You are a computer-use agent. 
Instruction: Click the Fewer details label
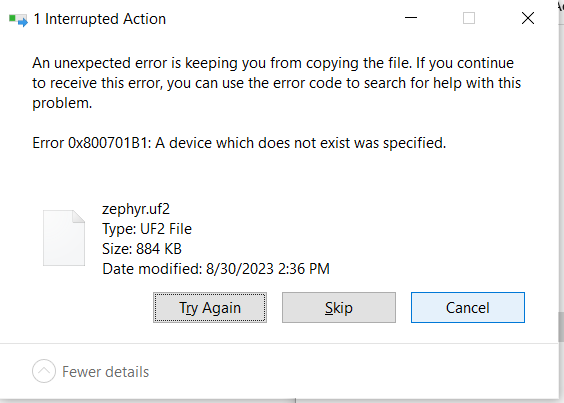(105, 372)
